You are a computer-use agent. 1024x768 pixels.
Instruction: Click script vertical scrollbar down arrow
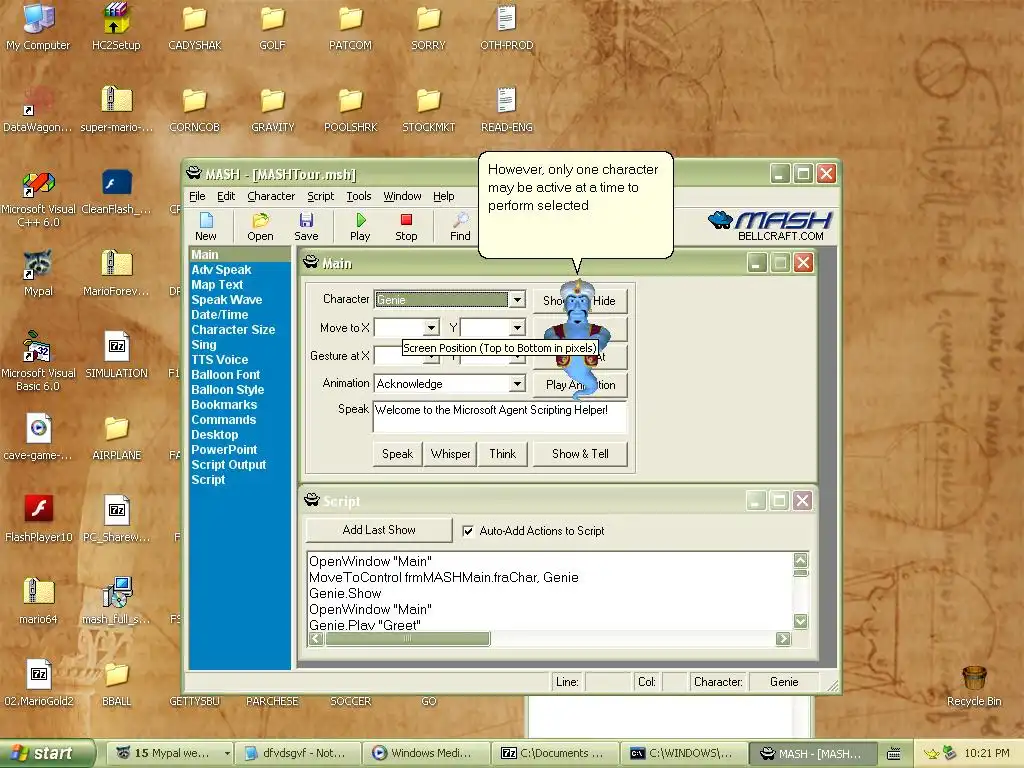tap(801, 621)
